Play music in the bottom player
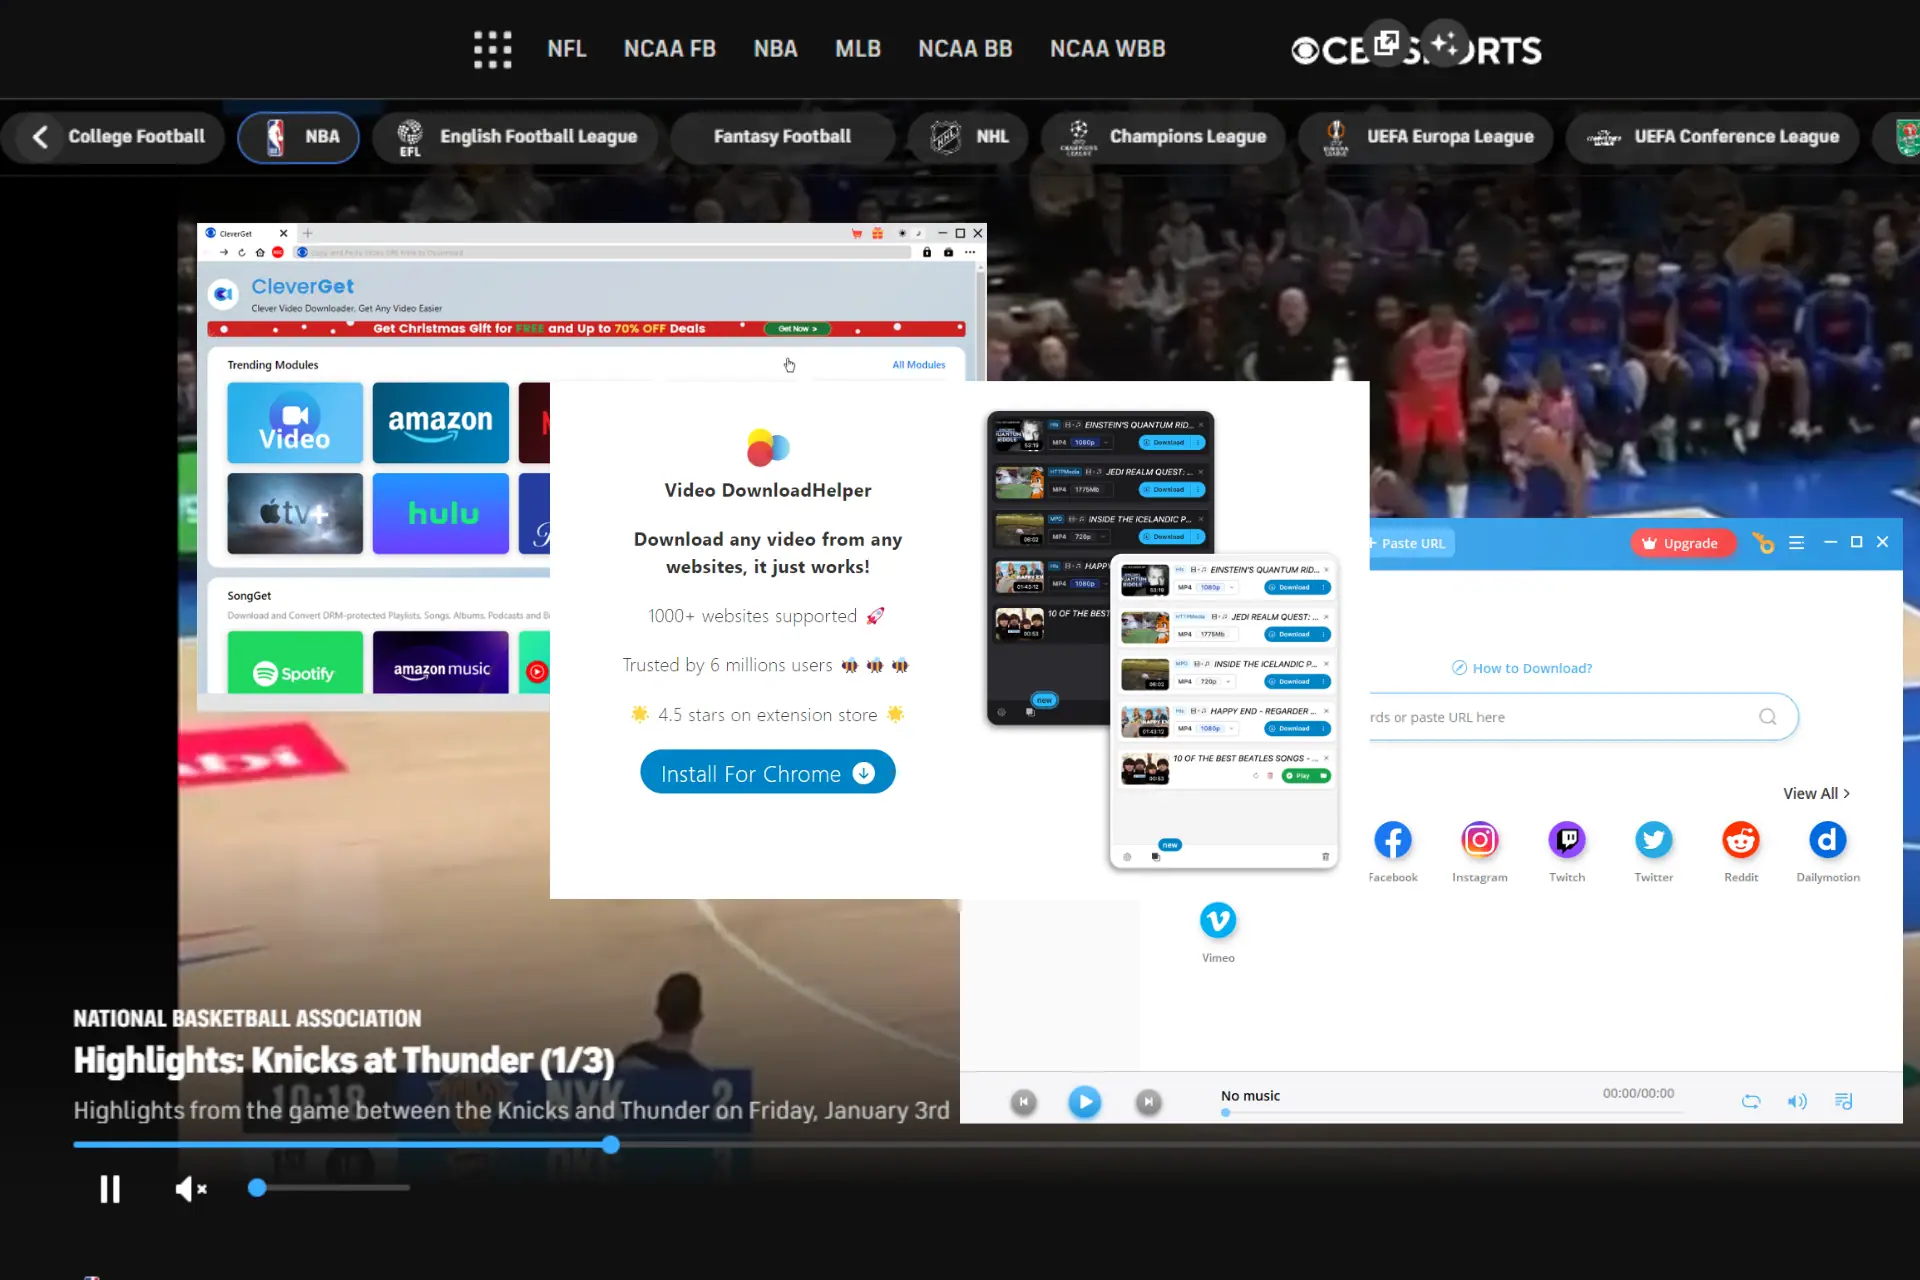This screenshot has width=1920, height=1280. pos(1085,1102)
